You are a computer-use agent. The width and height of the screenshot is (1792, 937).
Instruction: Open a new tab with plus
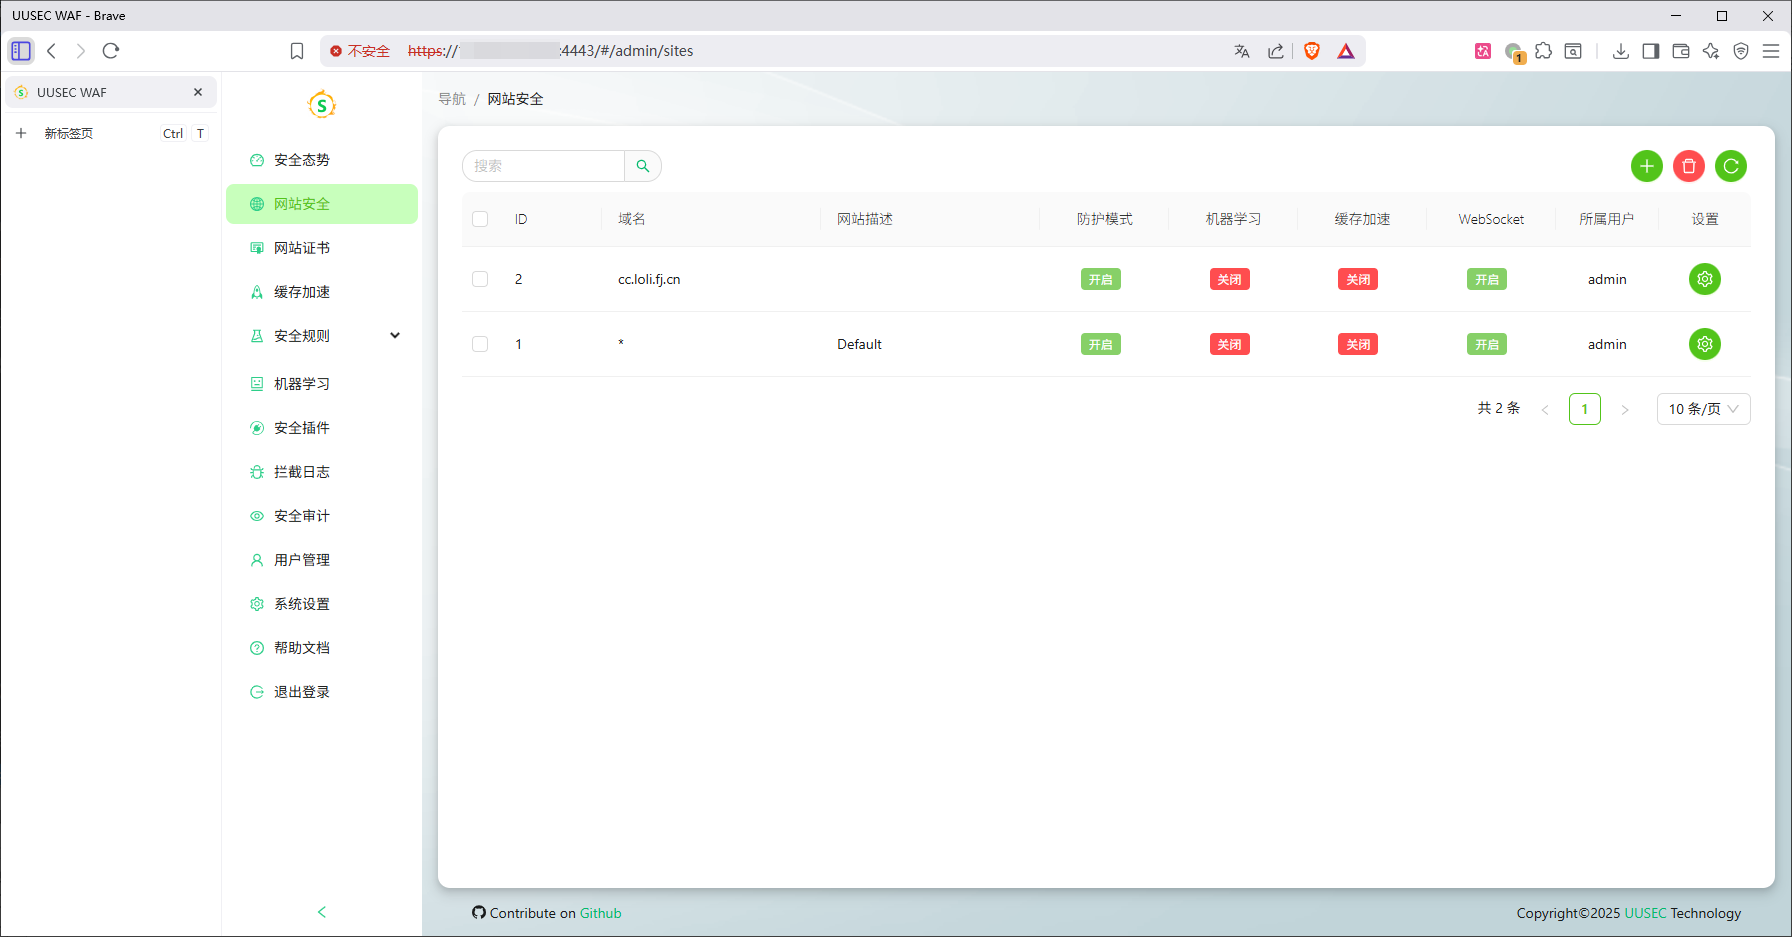(x=21, y=133)
